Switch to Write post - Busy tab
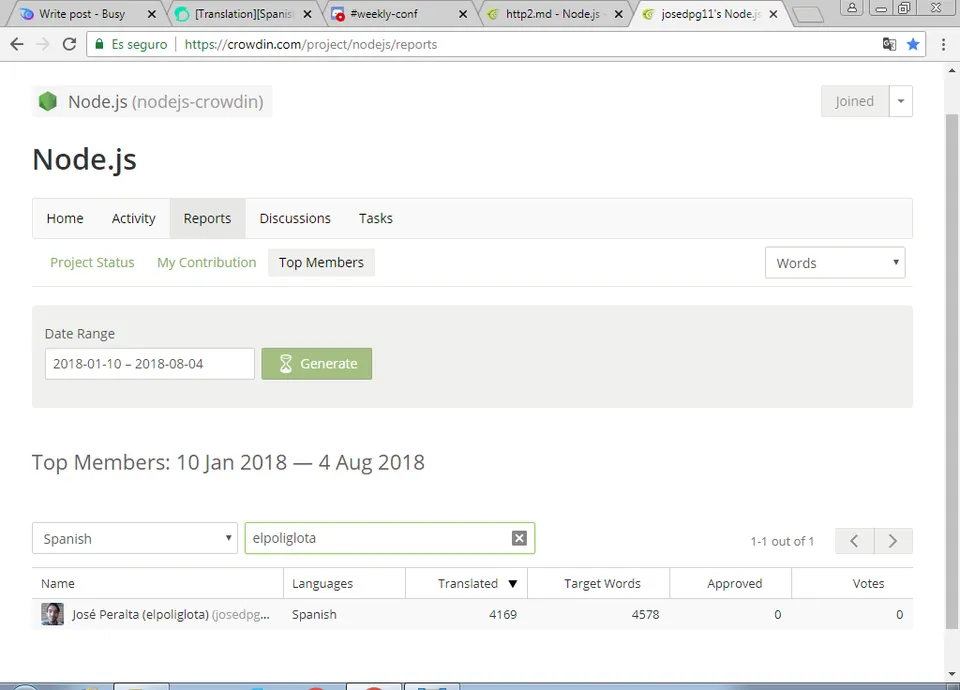This screenshot has height=690, width=960. tap(81, 14)
